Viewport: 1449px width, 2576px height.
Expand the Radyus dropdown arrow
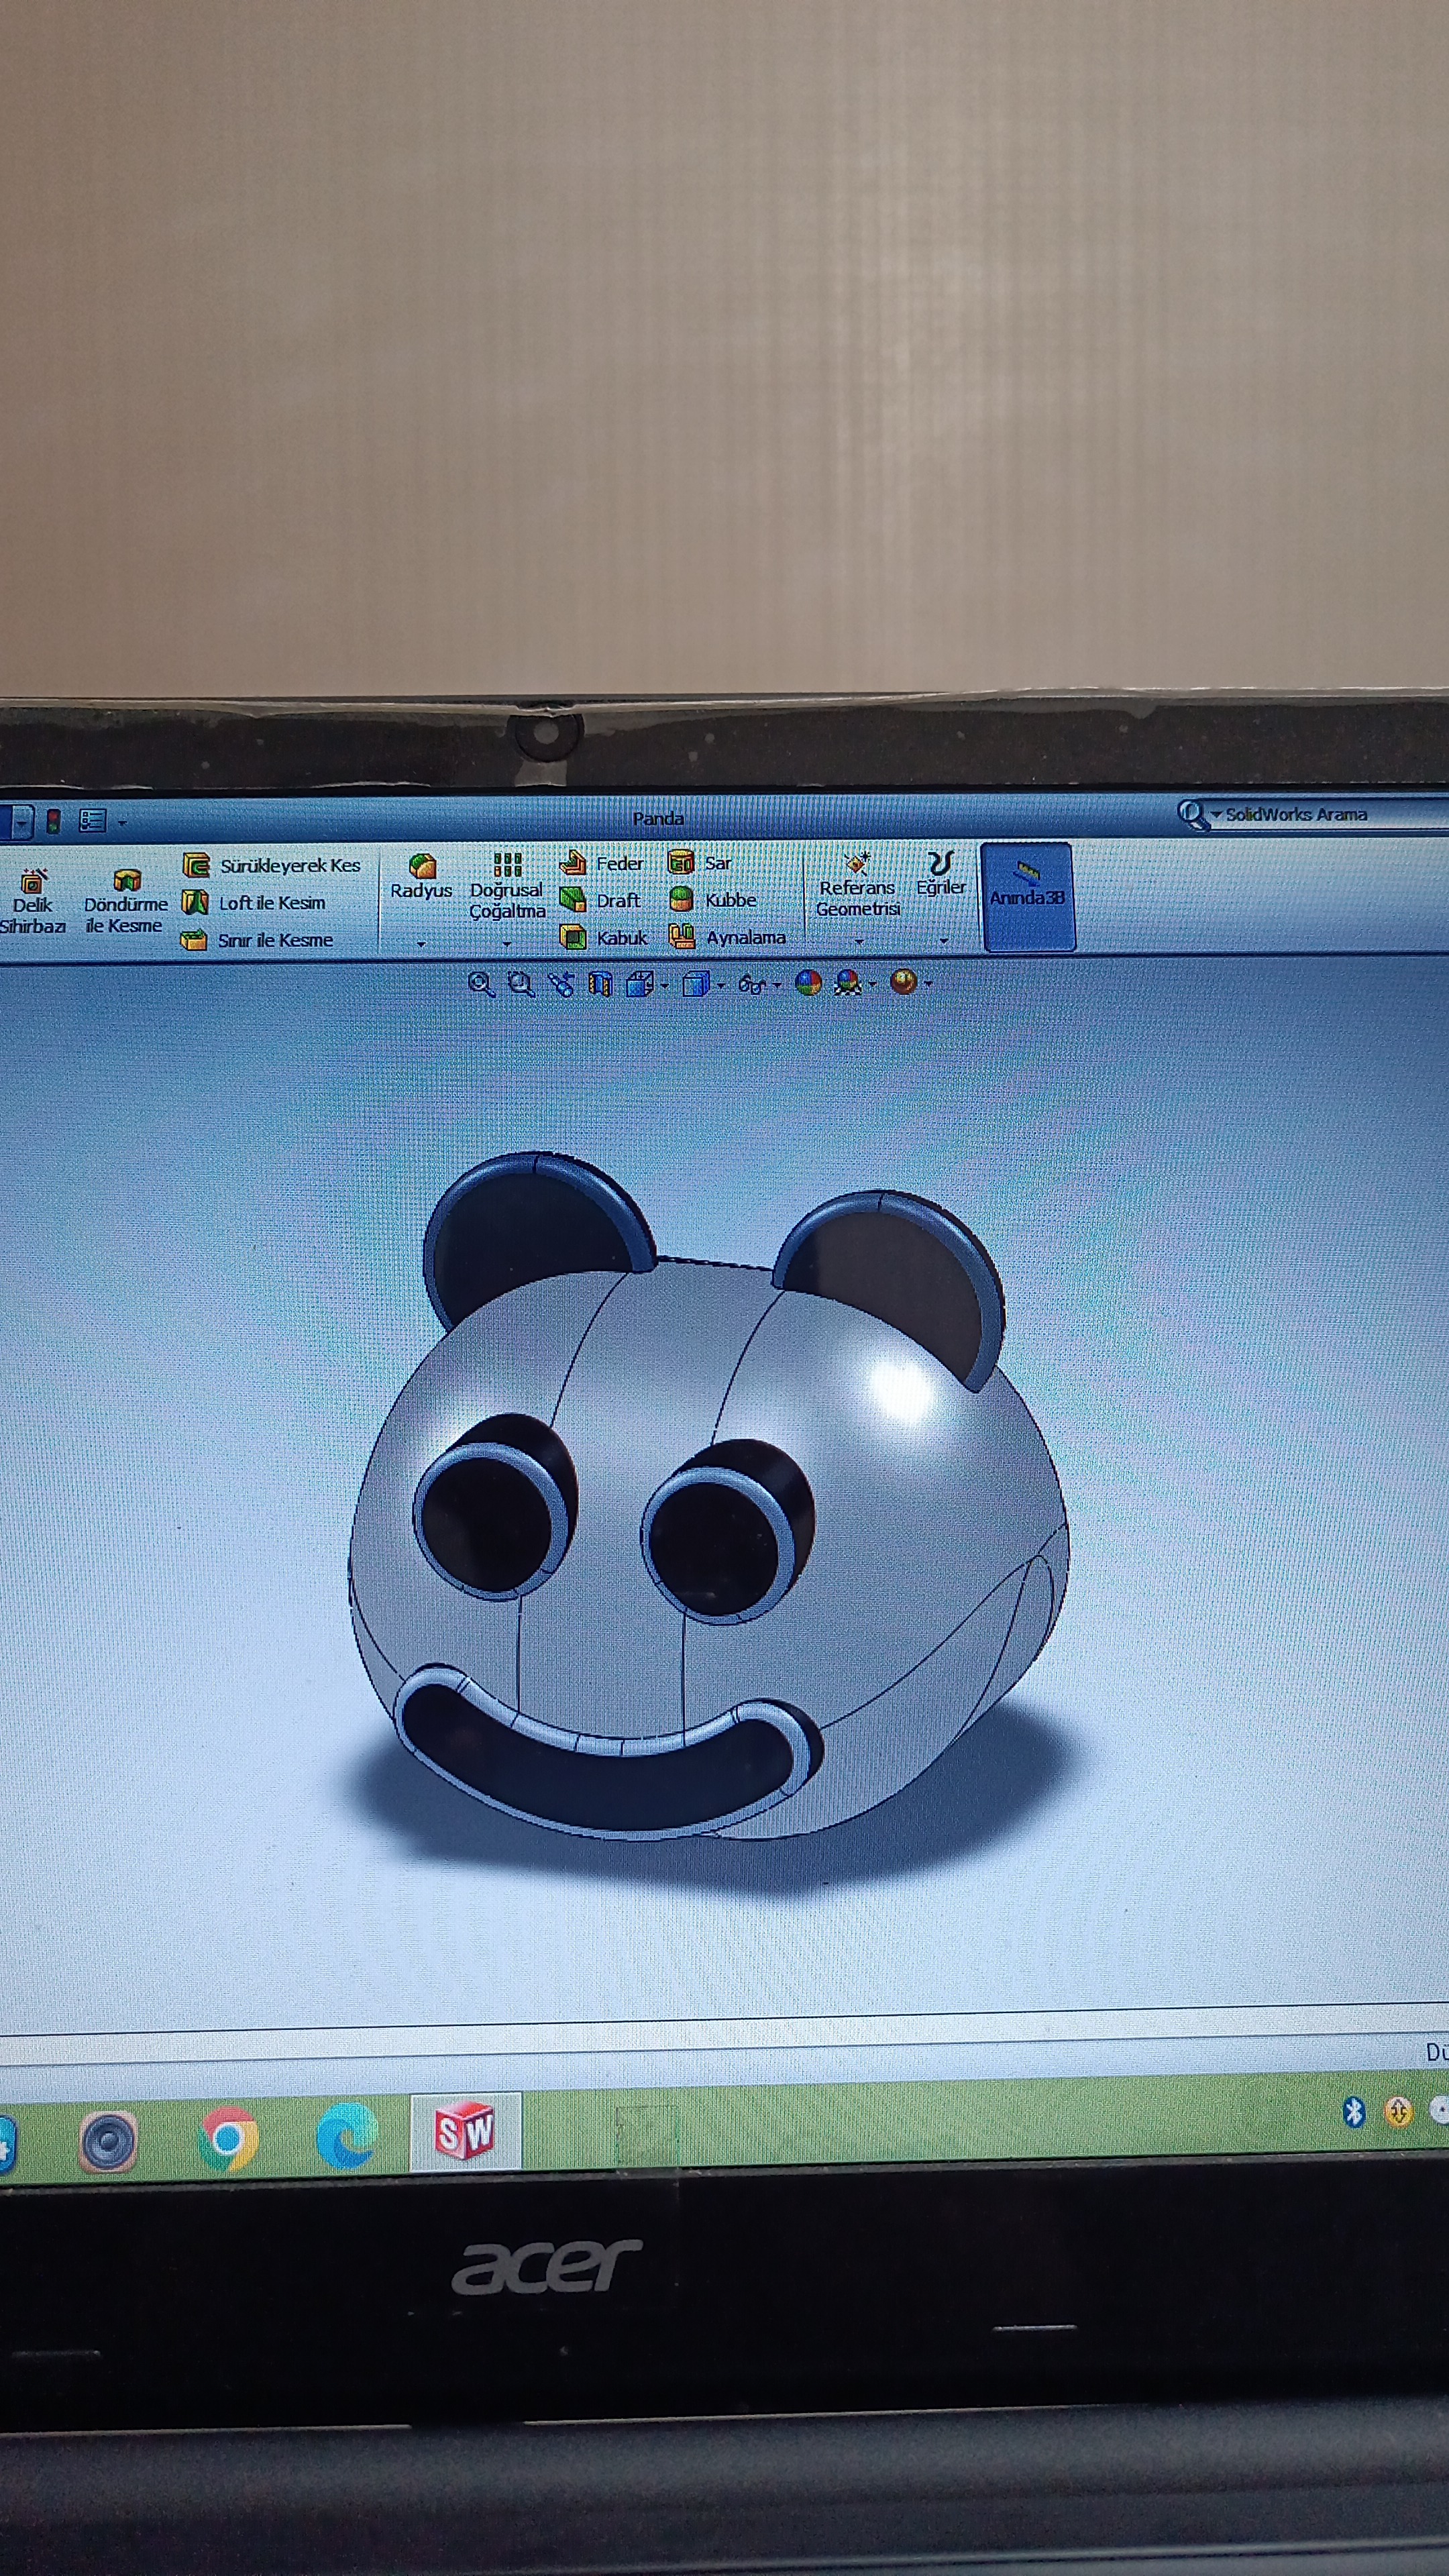(421, 943)
